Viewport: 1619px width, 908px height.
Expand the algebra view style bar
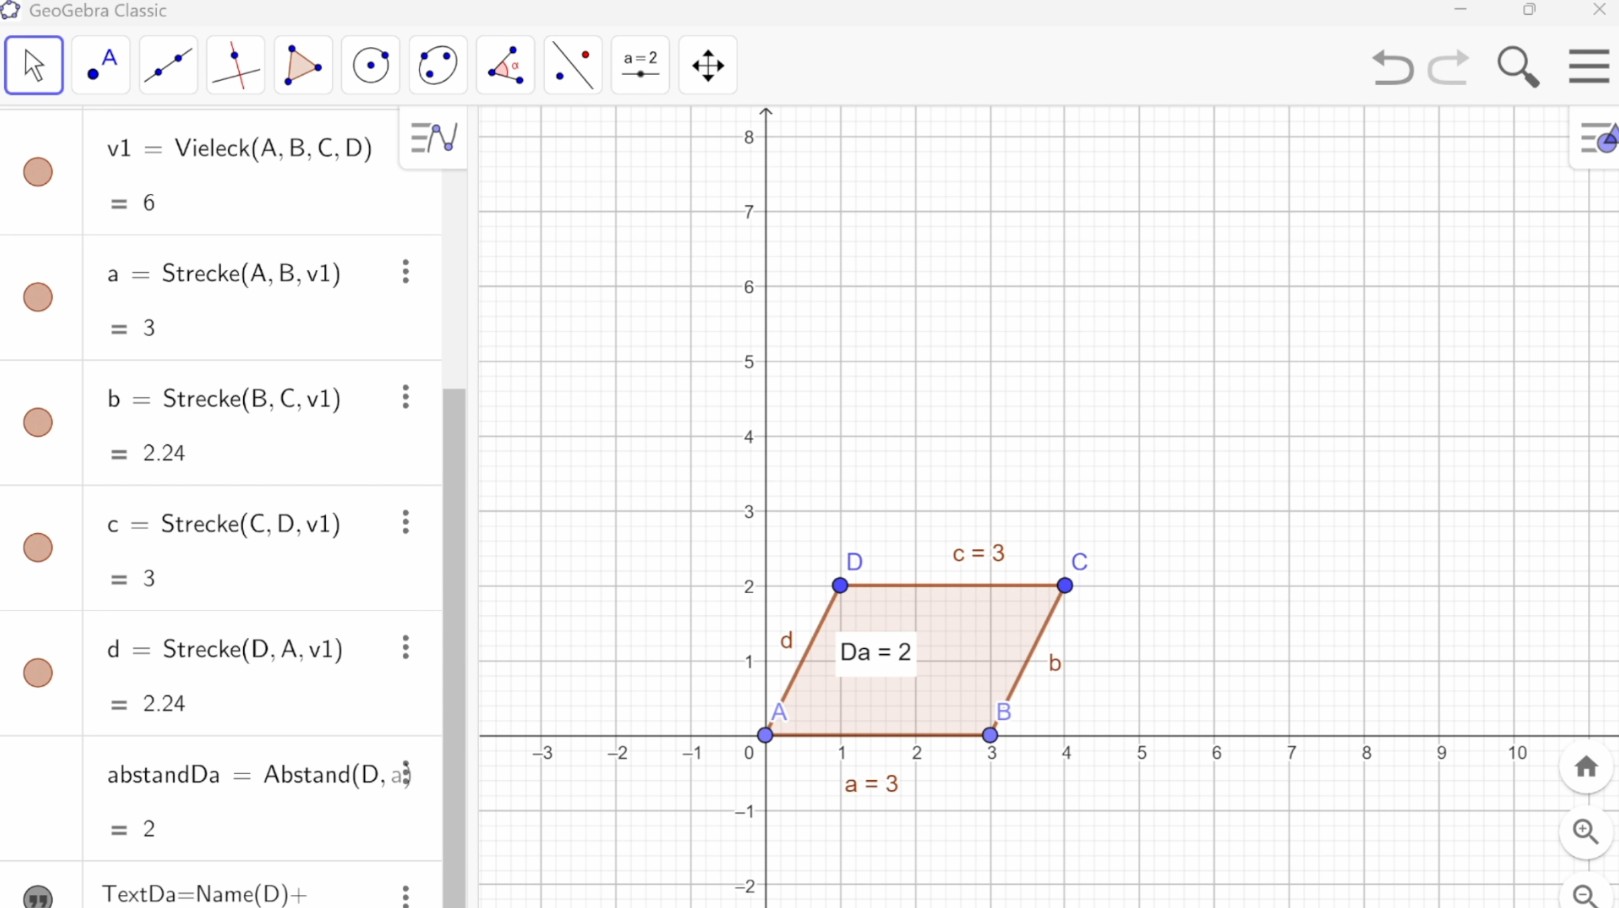434,138
